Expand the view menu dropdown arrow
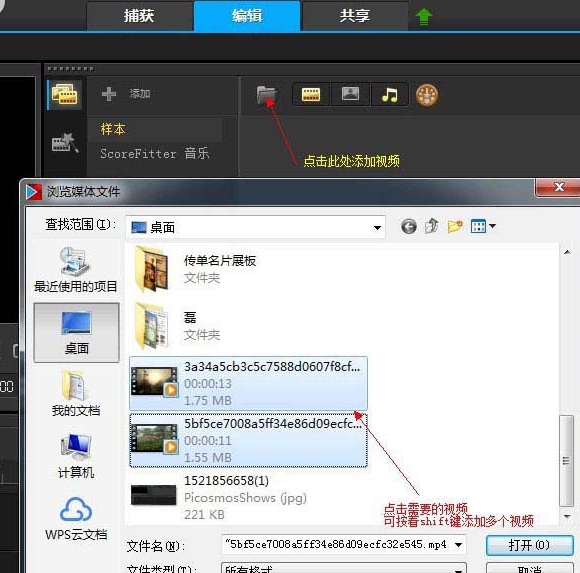 point(492,225)
